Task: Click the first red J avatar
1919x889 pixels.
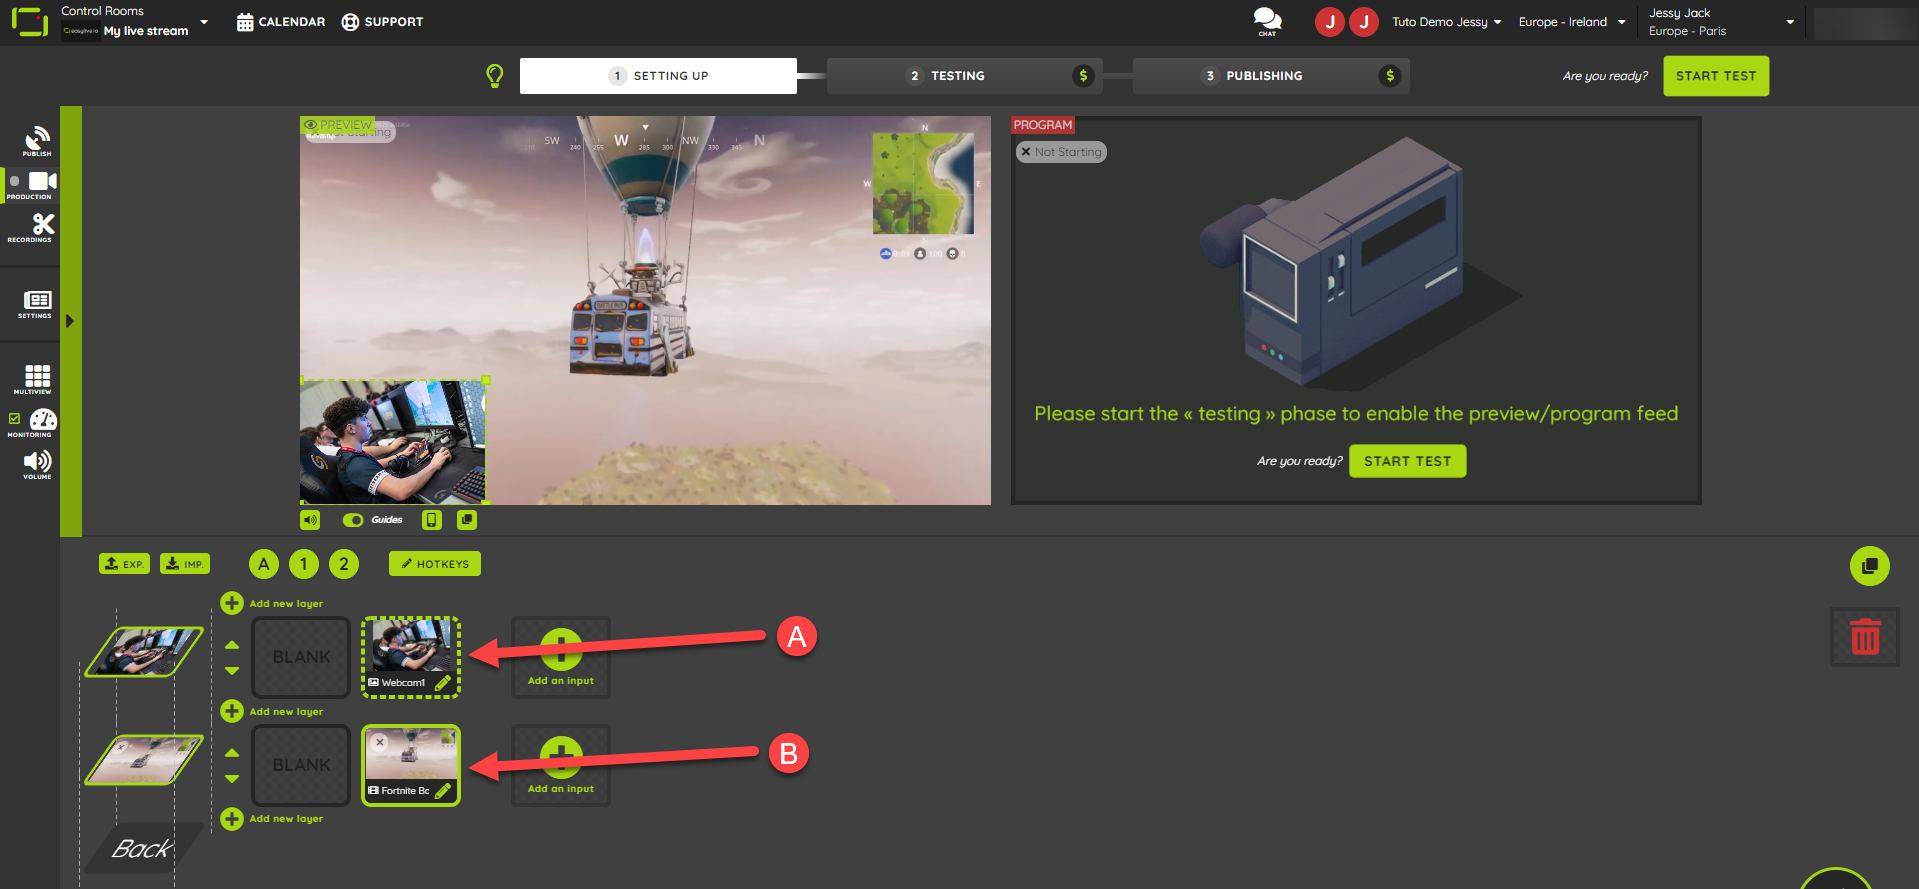Action: [1330, 22]
